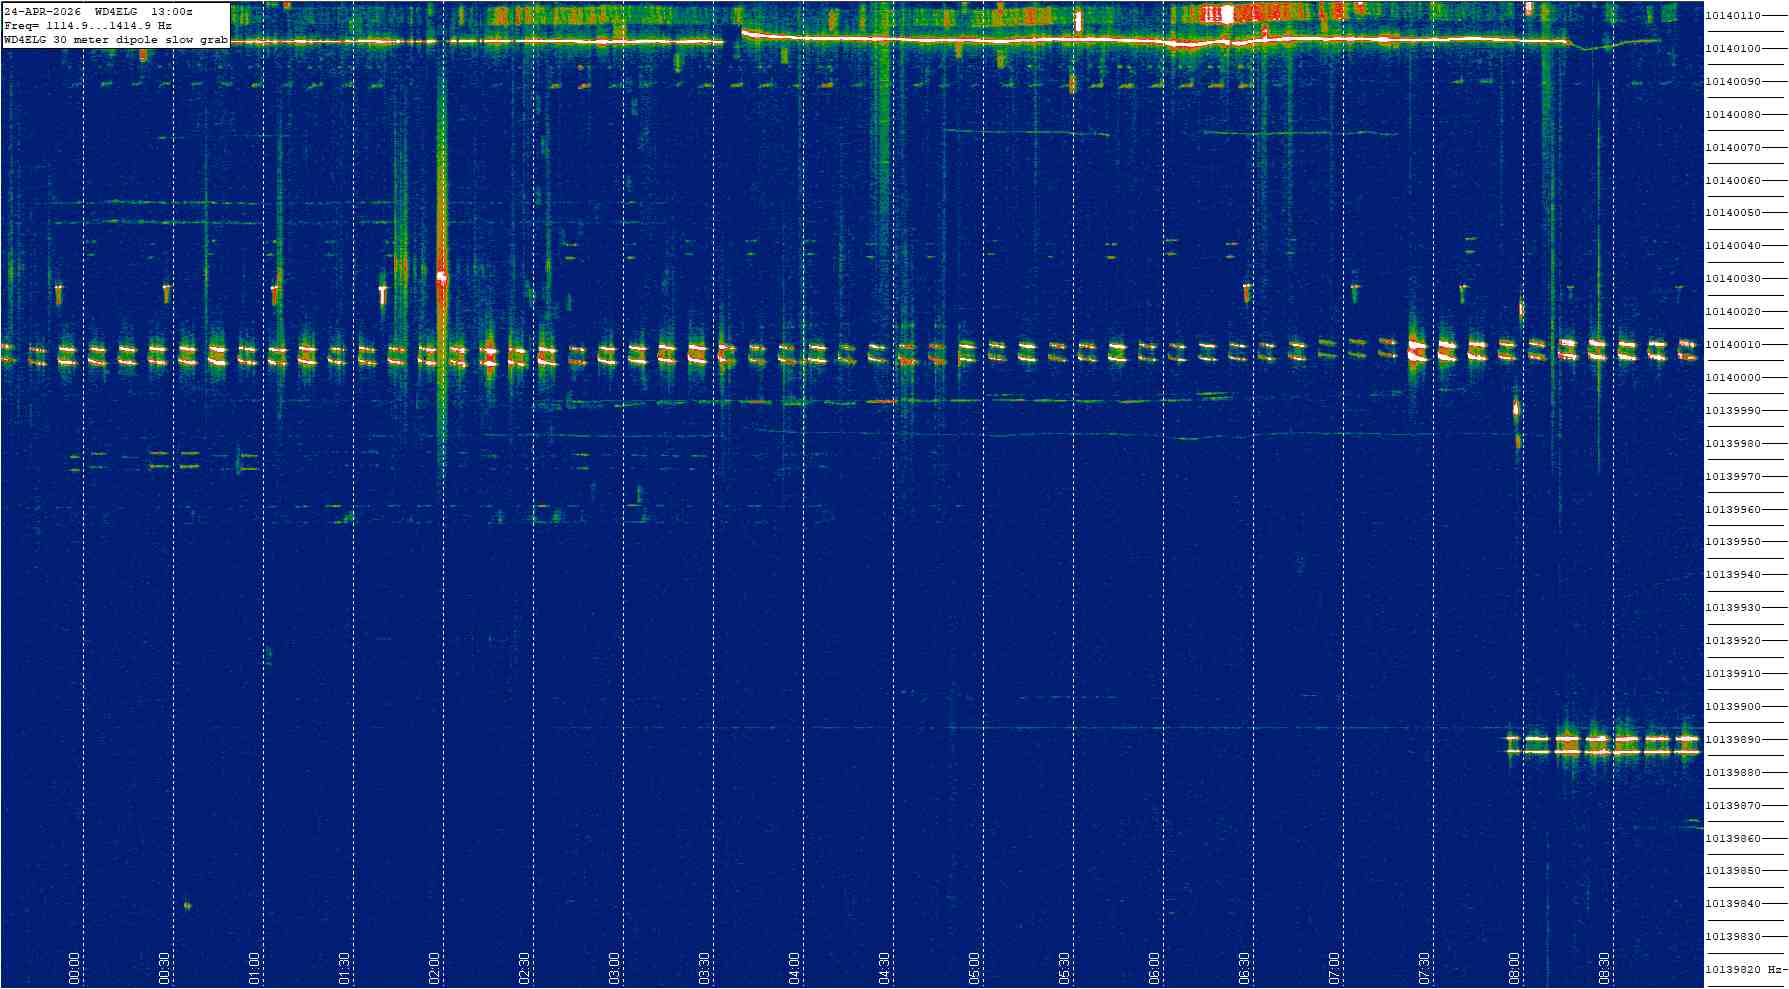This screenshot has height=989, width=1789.
Task: Click the 04:30 time label
Action: click(885, 968)
